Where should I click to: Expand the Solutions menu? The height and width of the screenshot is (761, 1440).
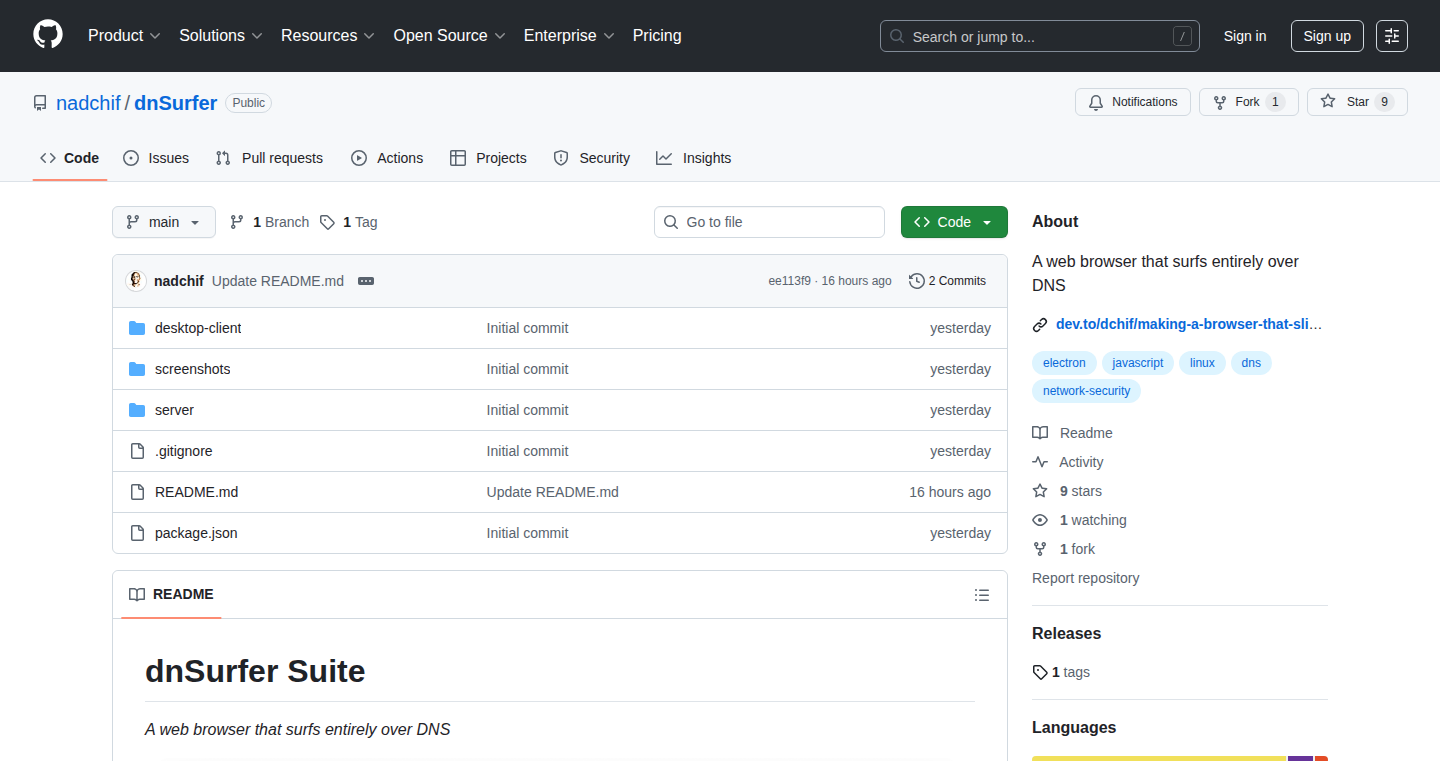pyautogui.click(x=221, y=36)
